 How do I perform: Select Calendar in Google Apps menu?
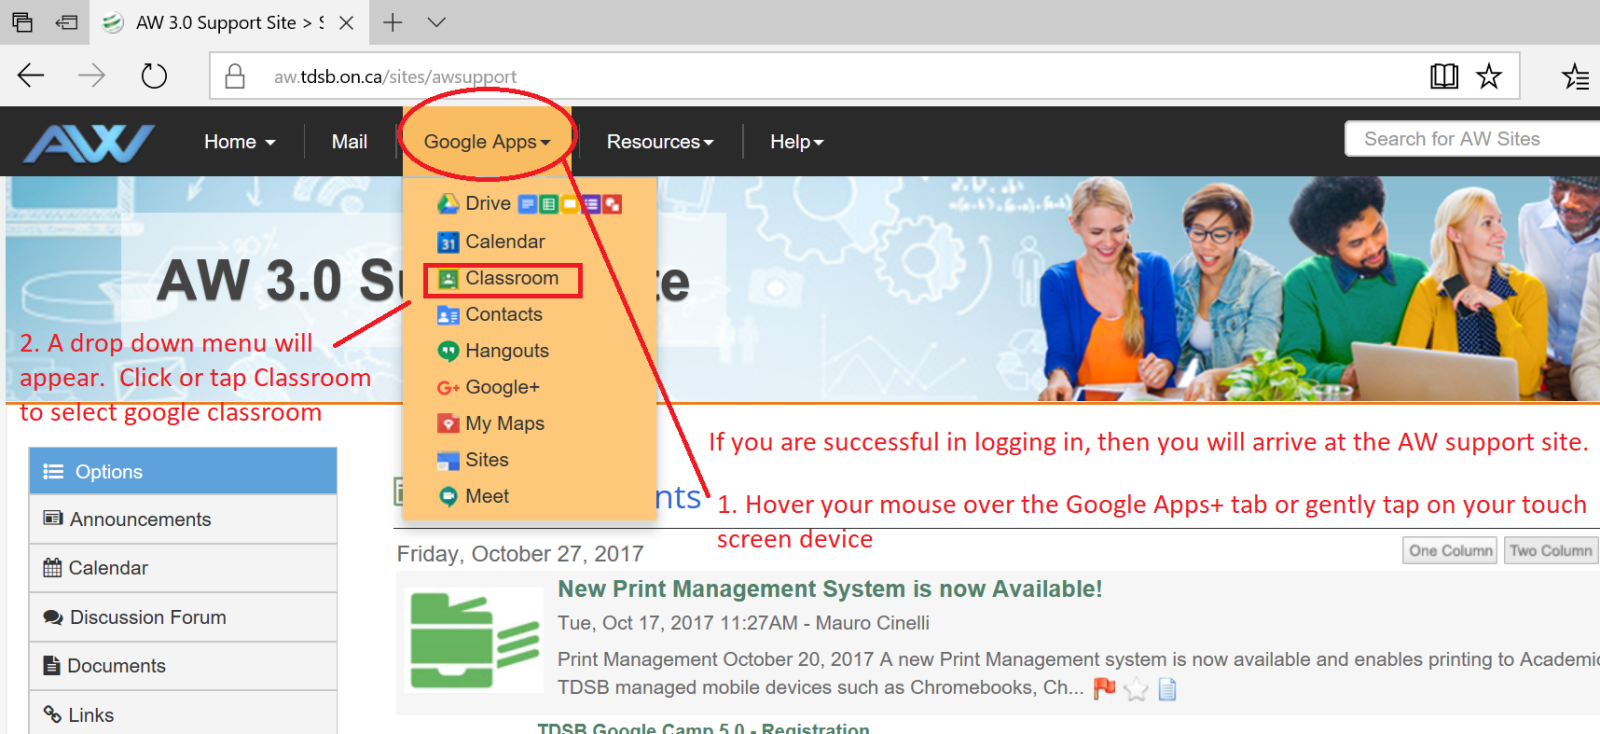click(x=505, y=242)
